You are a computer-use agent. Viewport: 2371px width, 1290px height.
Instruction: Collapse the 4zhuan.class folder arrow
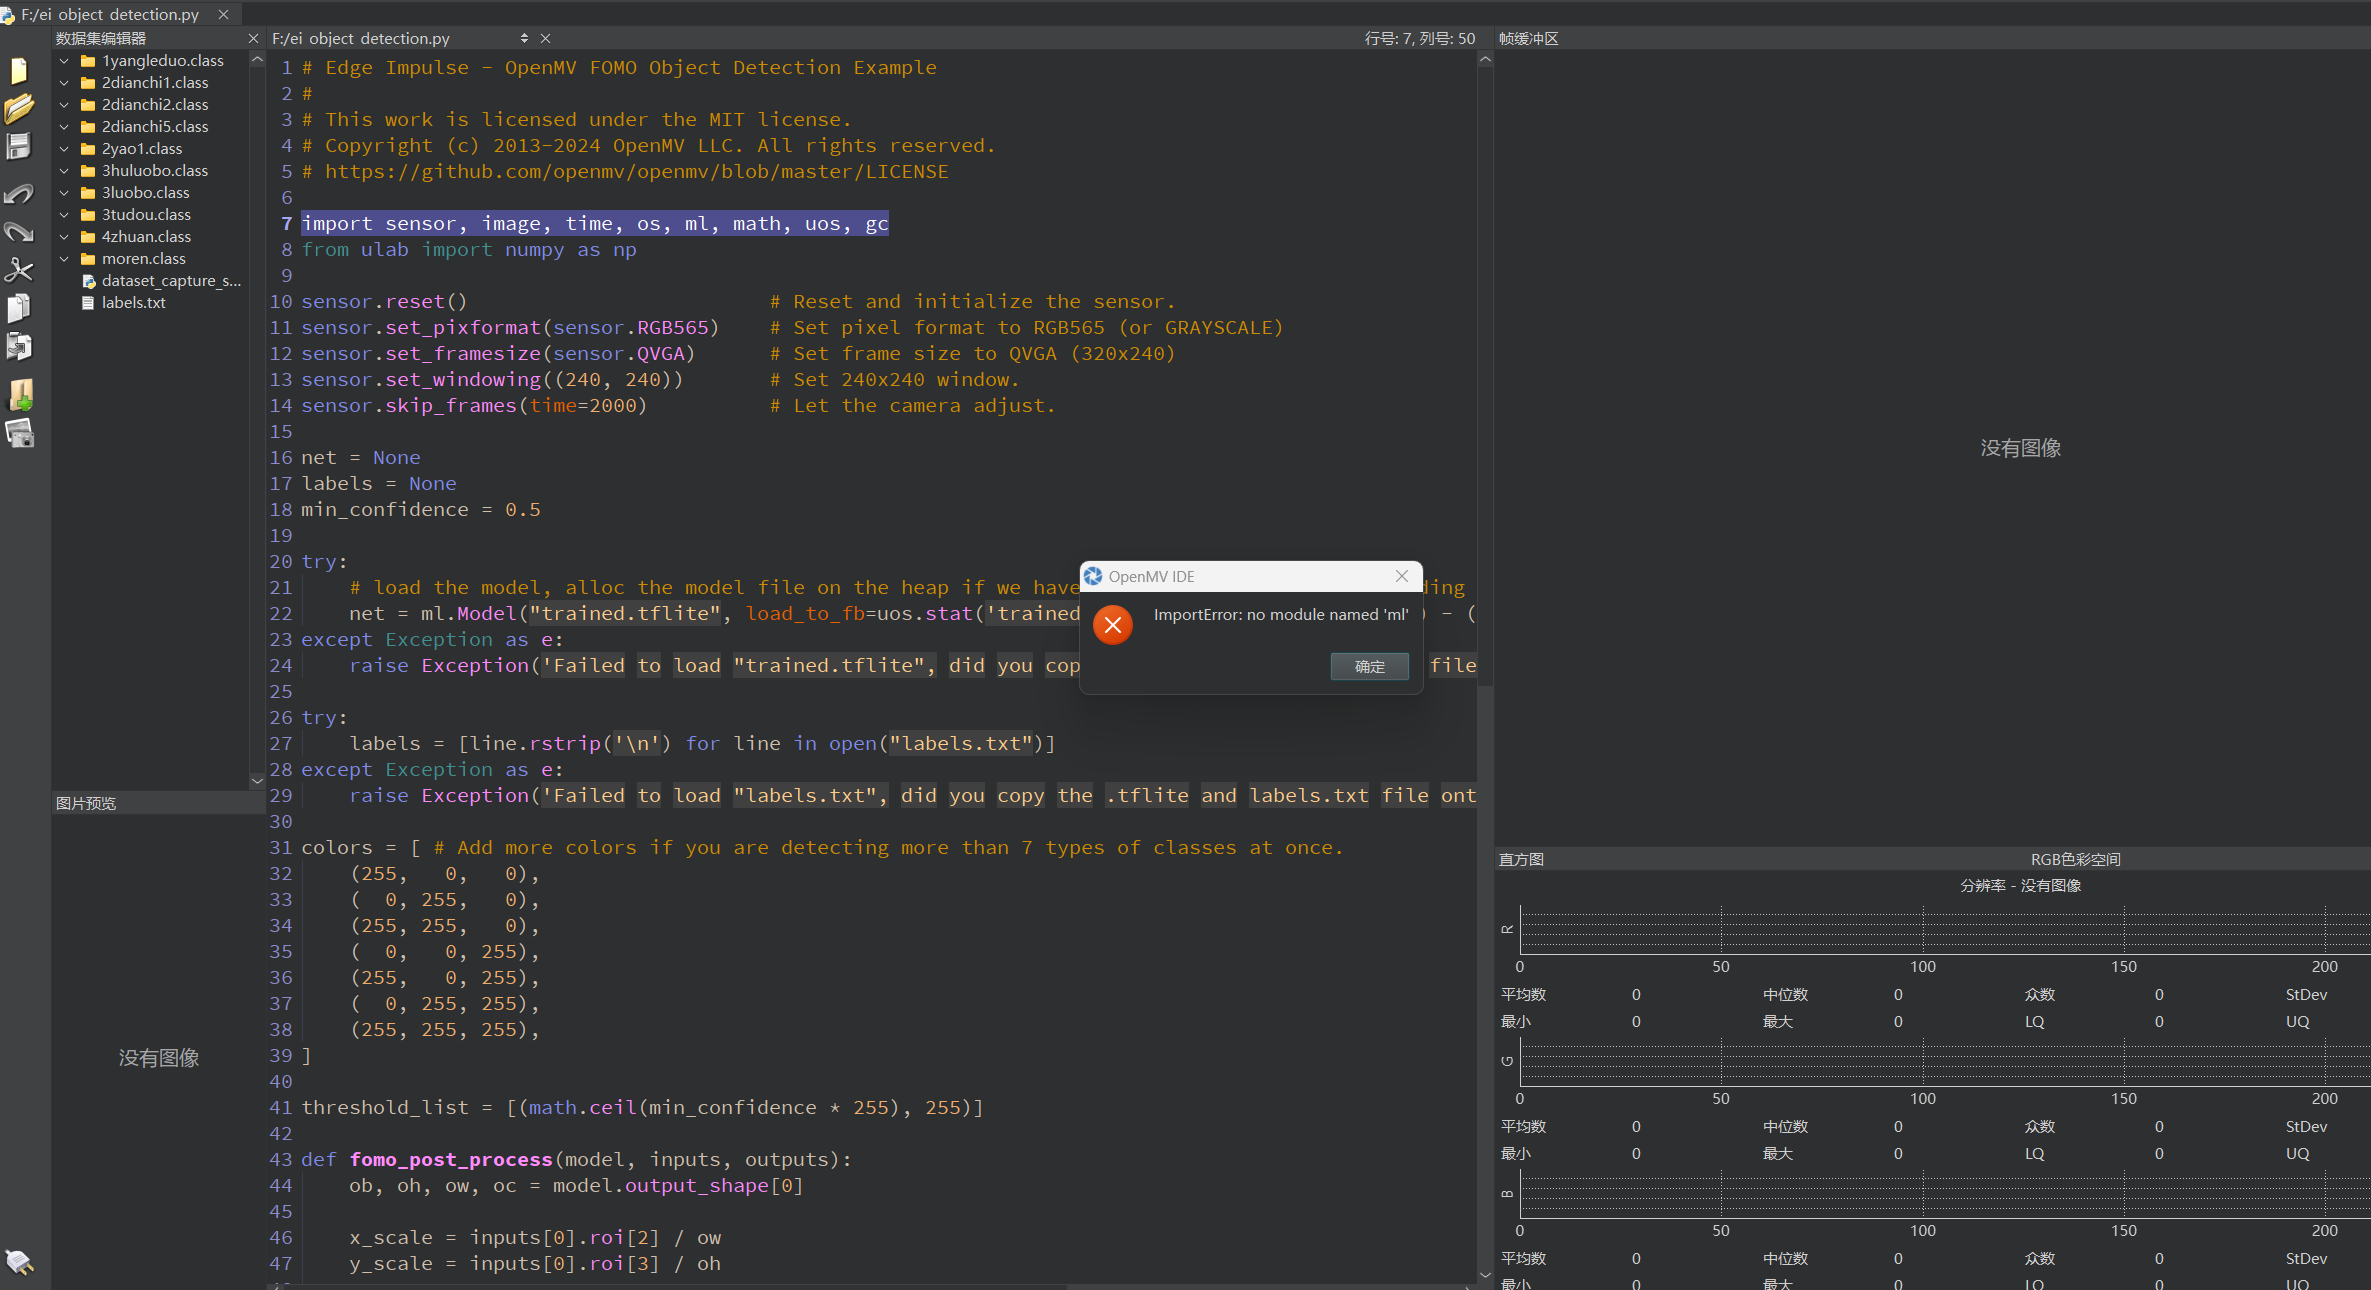[64, 237]
